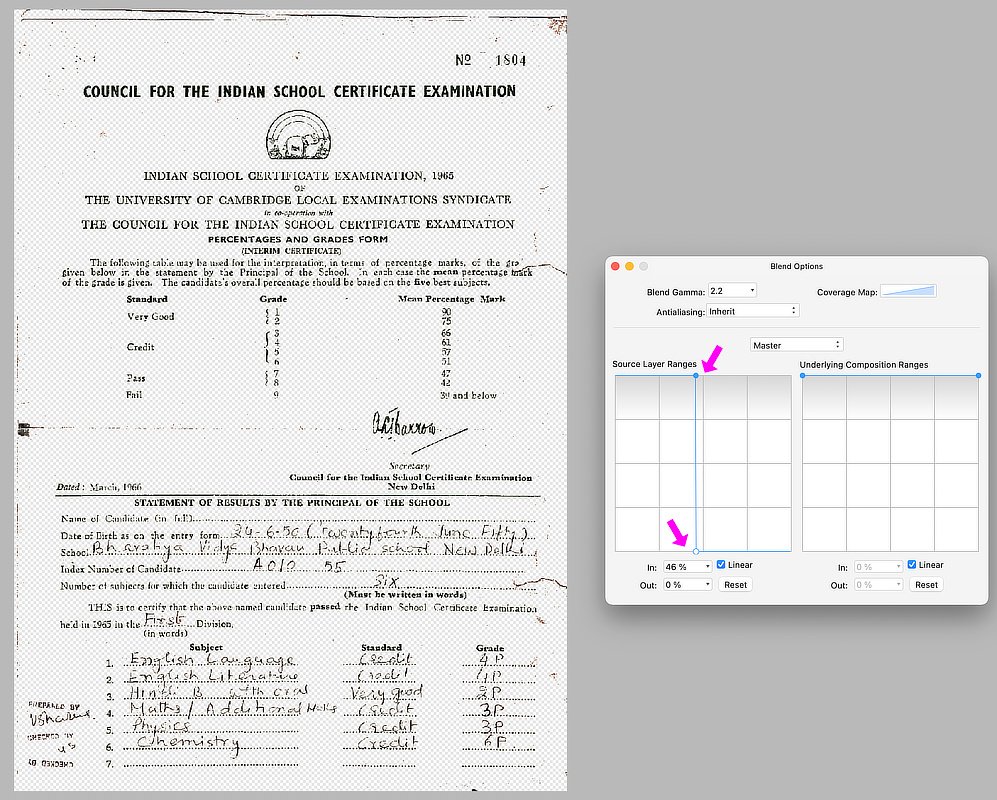Viewport: 997px width, 800px height.
Task: Open the source In 46 % dropdown arrow
Action: tap(707, 567)
